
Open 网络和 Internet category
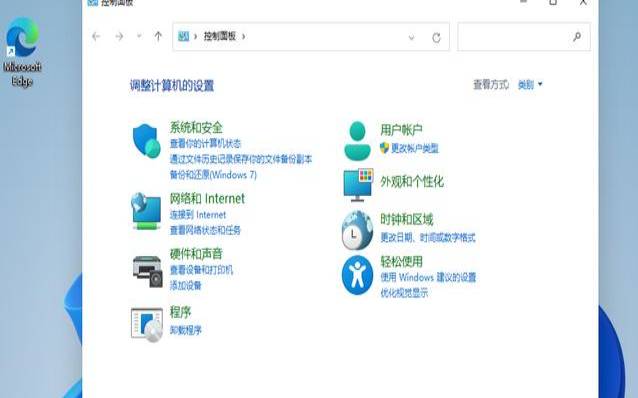click(207, 199)
